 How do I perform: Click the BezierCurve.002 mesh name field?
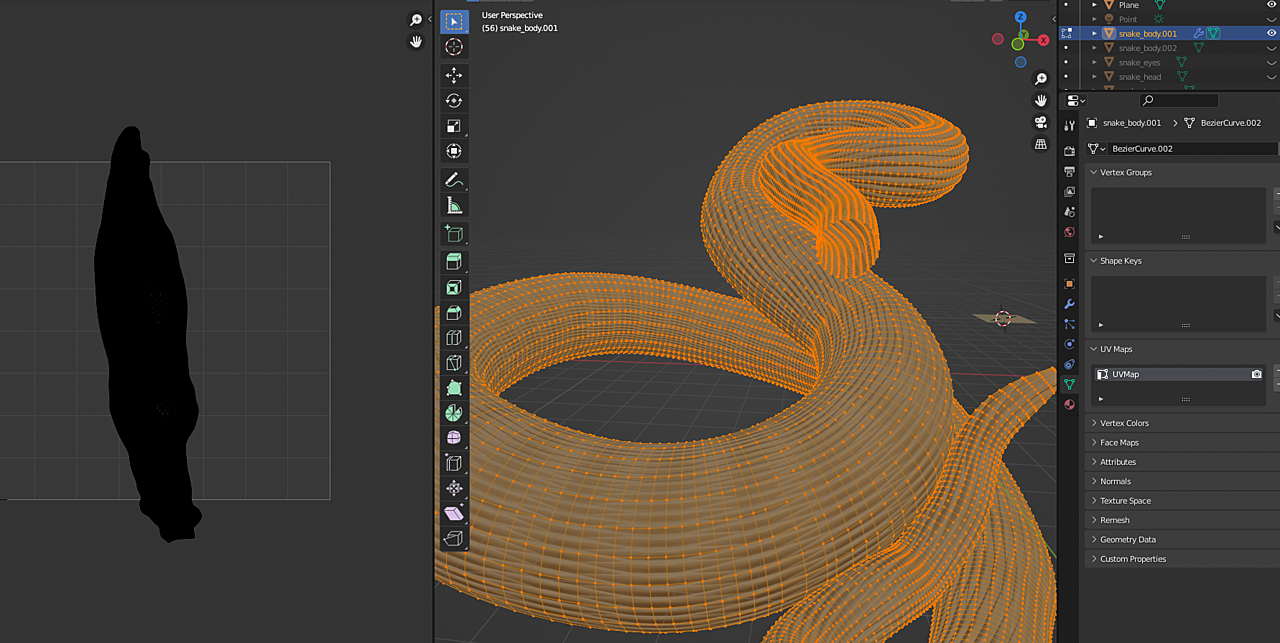point(1193,148)
